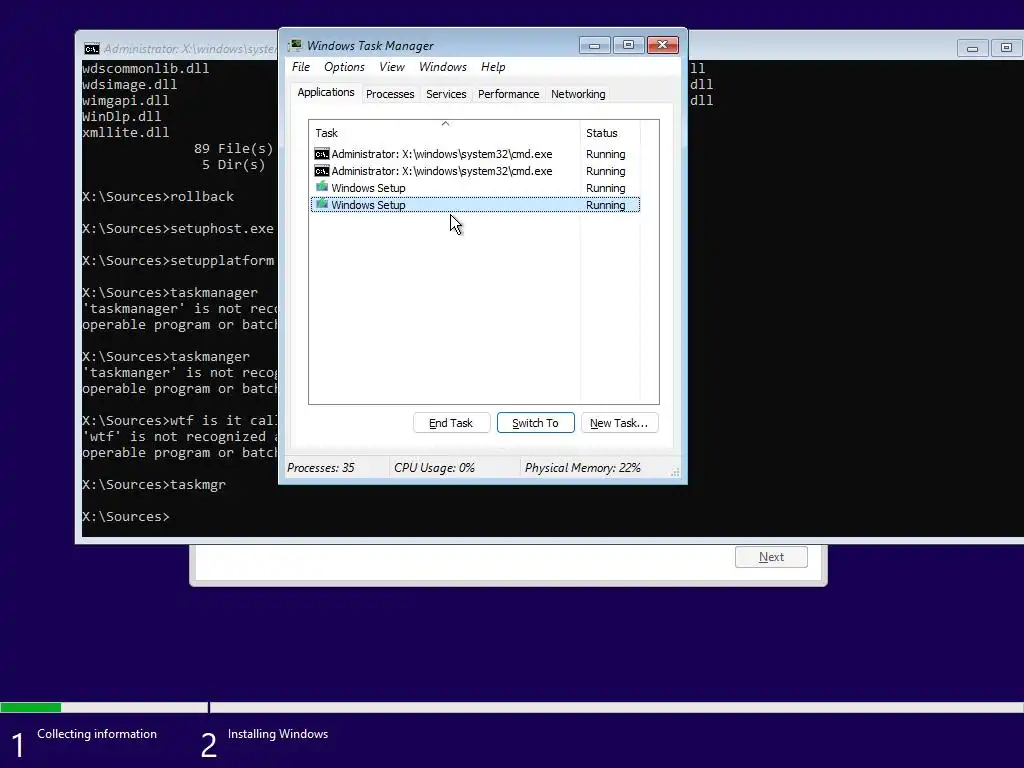Click wdscommonlib.dll in the cmd output
Screen dimensions: 1024x768
pos(146,69)
